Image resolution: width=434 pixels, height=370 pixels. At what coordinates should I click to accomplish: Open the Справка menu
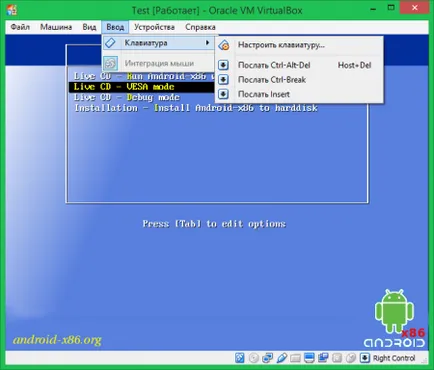pyautogui.click(x=200, y=27)
